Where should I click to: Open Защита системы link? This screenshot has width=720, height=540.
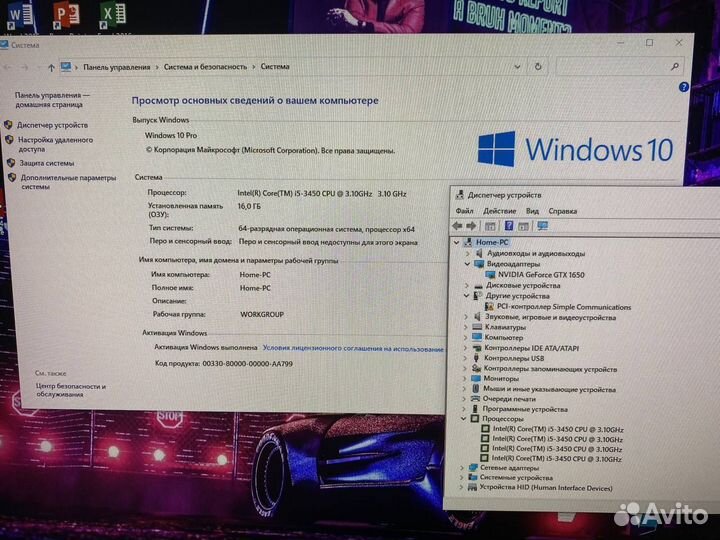(46, 163)
